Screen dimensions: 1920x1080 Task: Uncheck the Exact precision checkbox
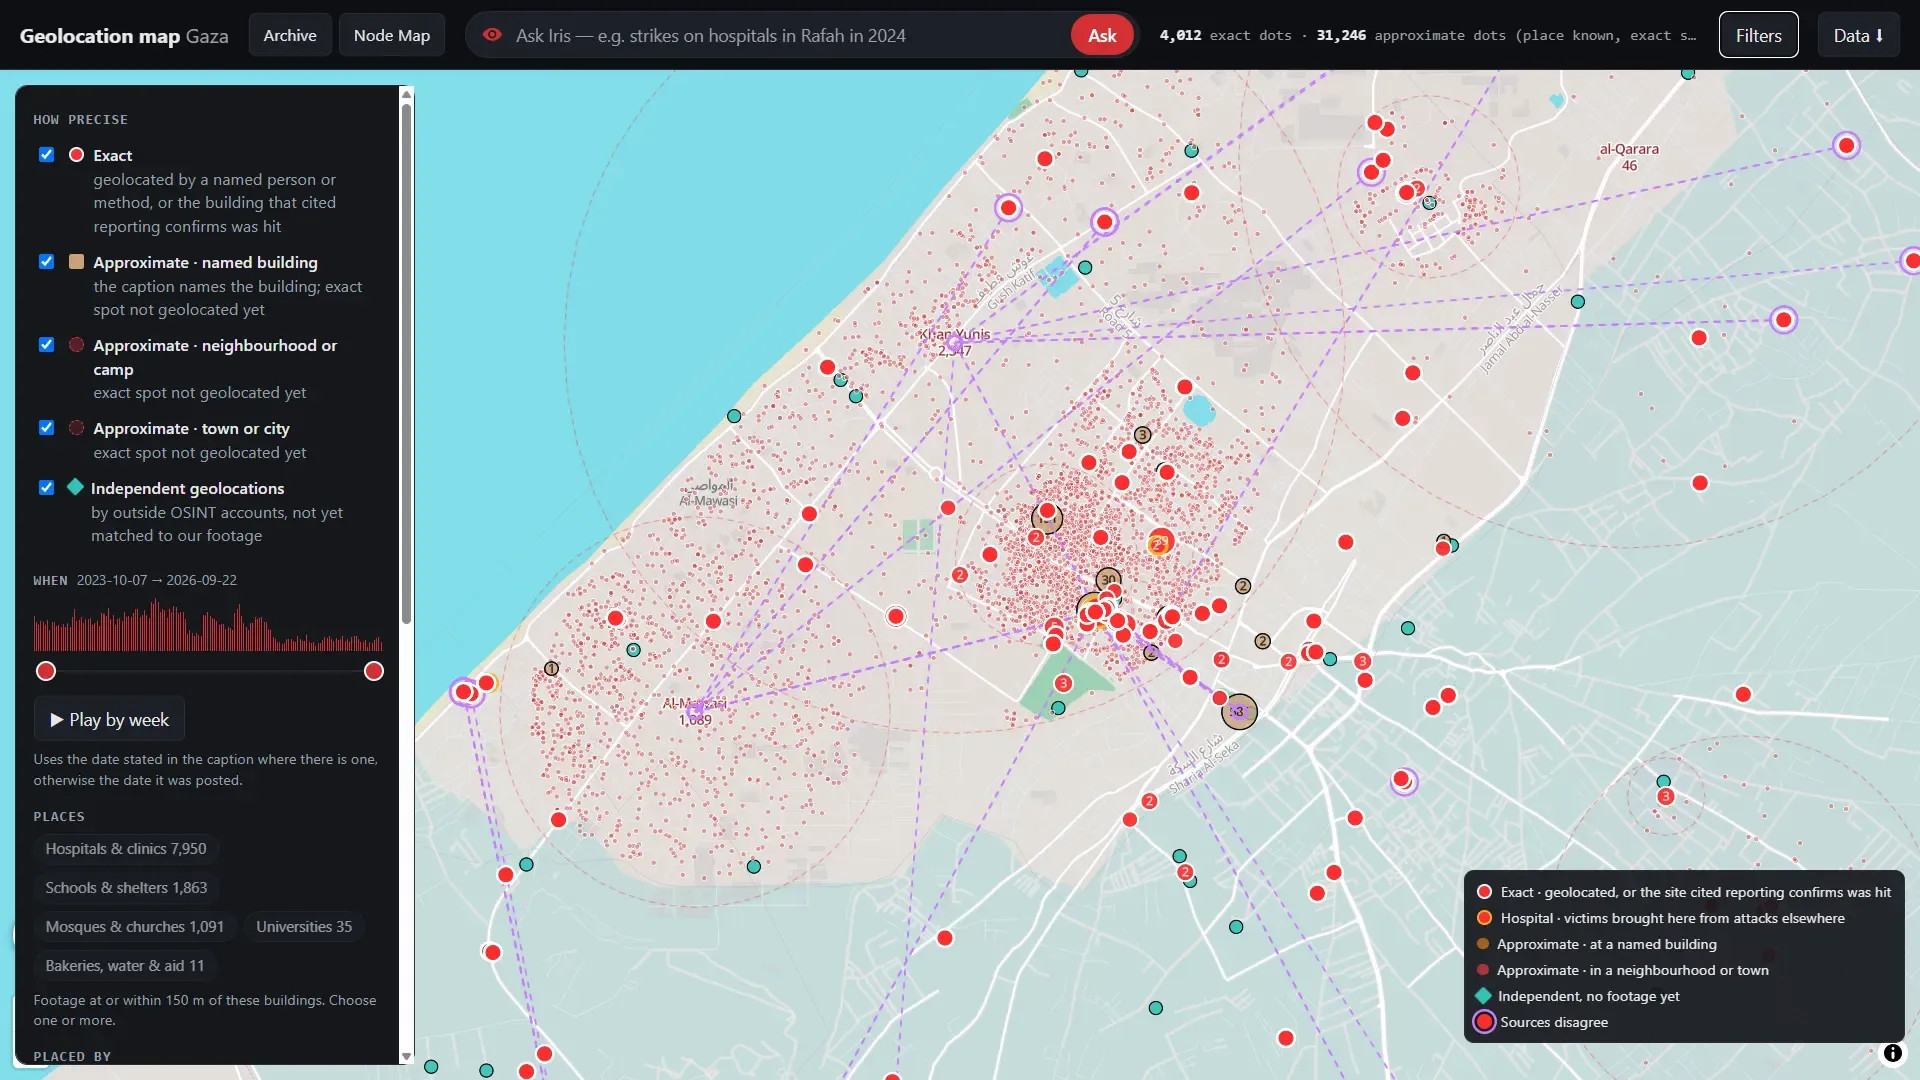pyautogui.click(x=46, y=155)
